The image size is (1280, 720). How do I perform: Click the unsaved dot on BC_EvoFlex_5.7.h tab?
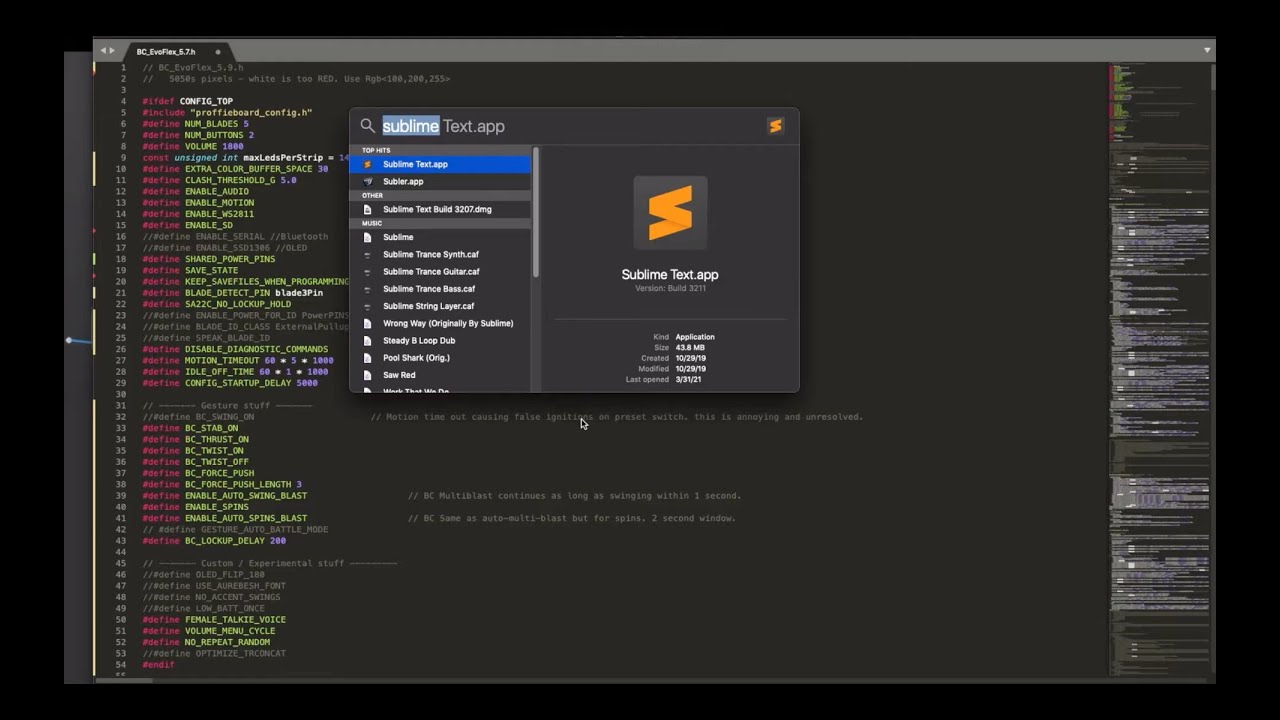pos(218,52)
